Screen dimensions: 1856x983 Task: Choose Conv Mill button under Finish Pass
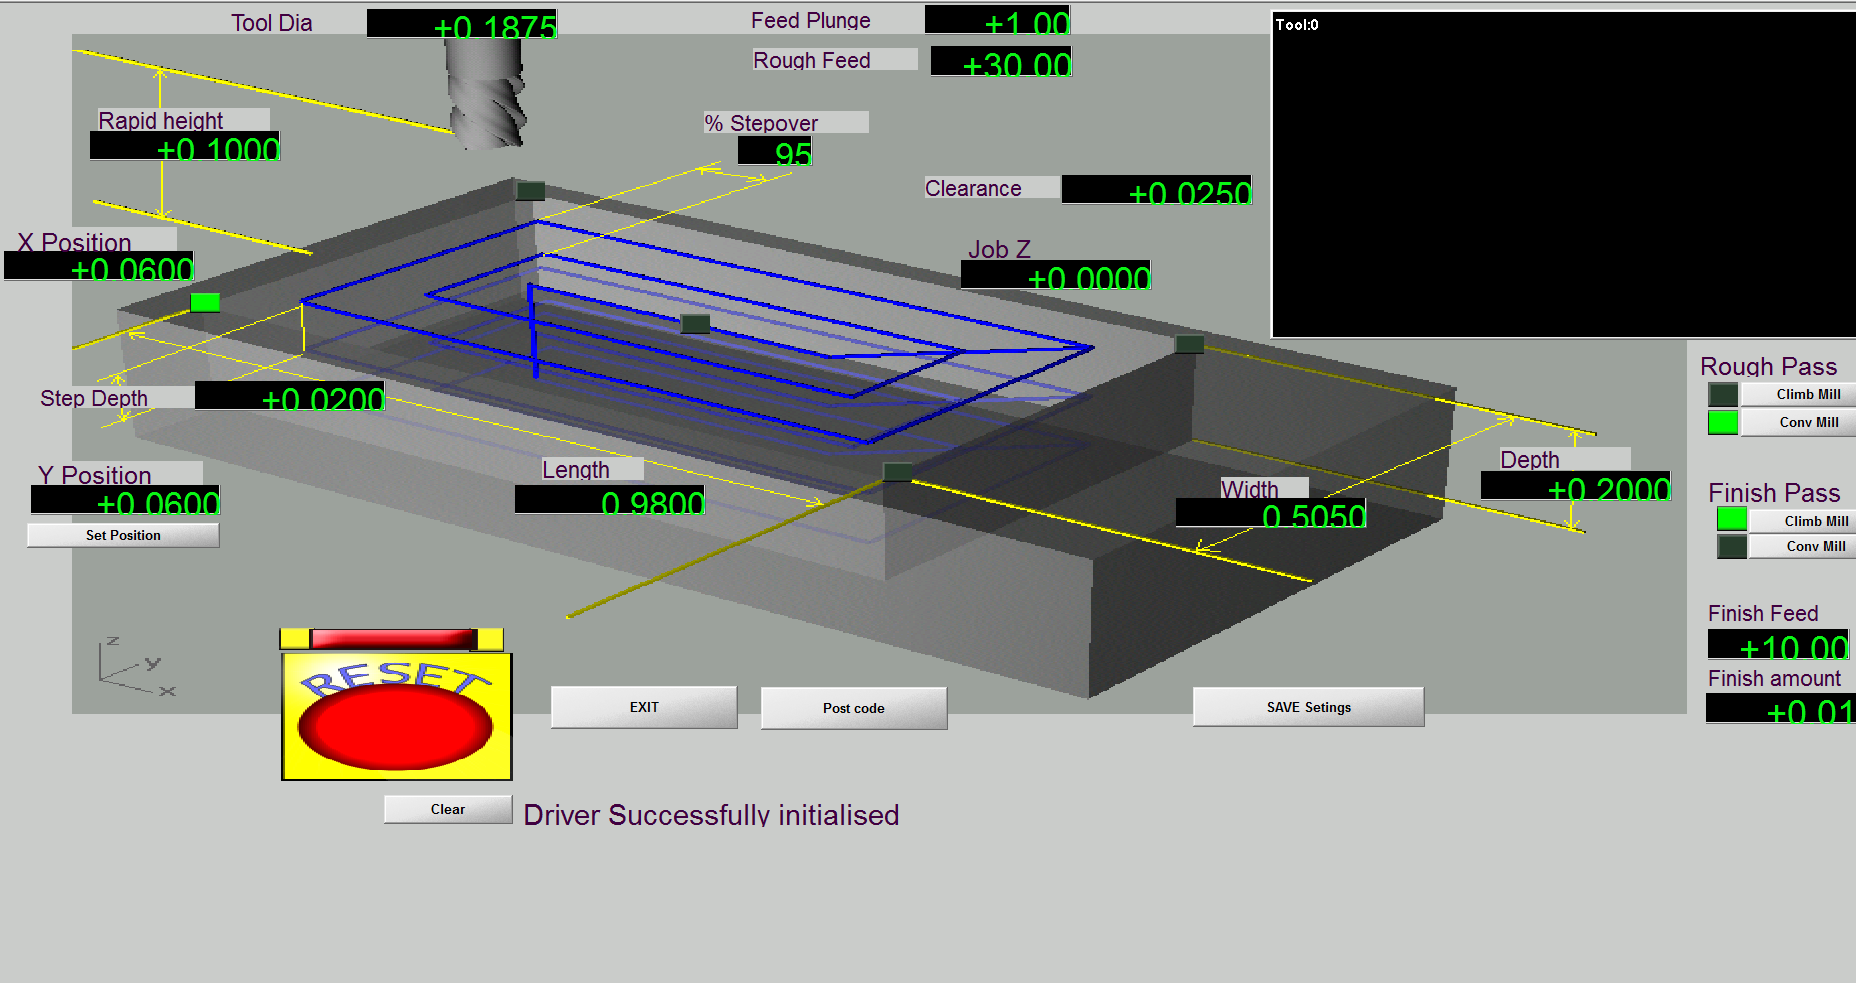pos(1803,546)
